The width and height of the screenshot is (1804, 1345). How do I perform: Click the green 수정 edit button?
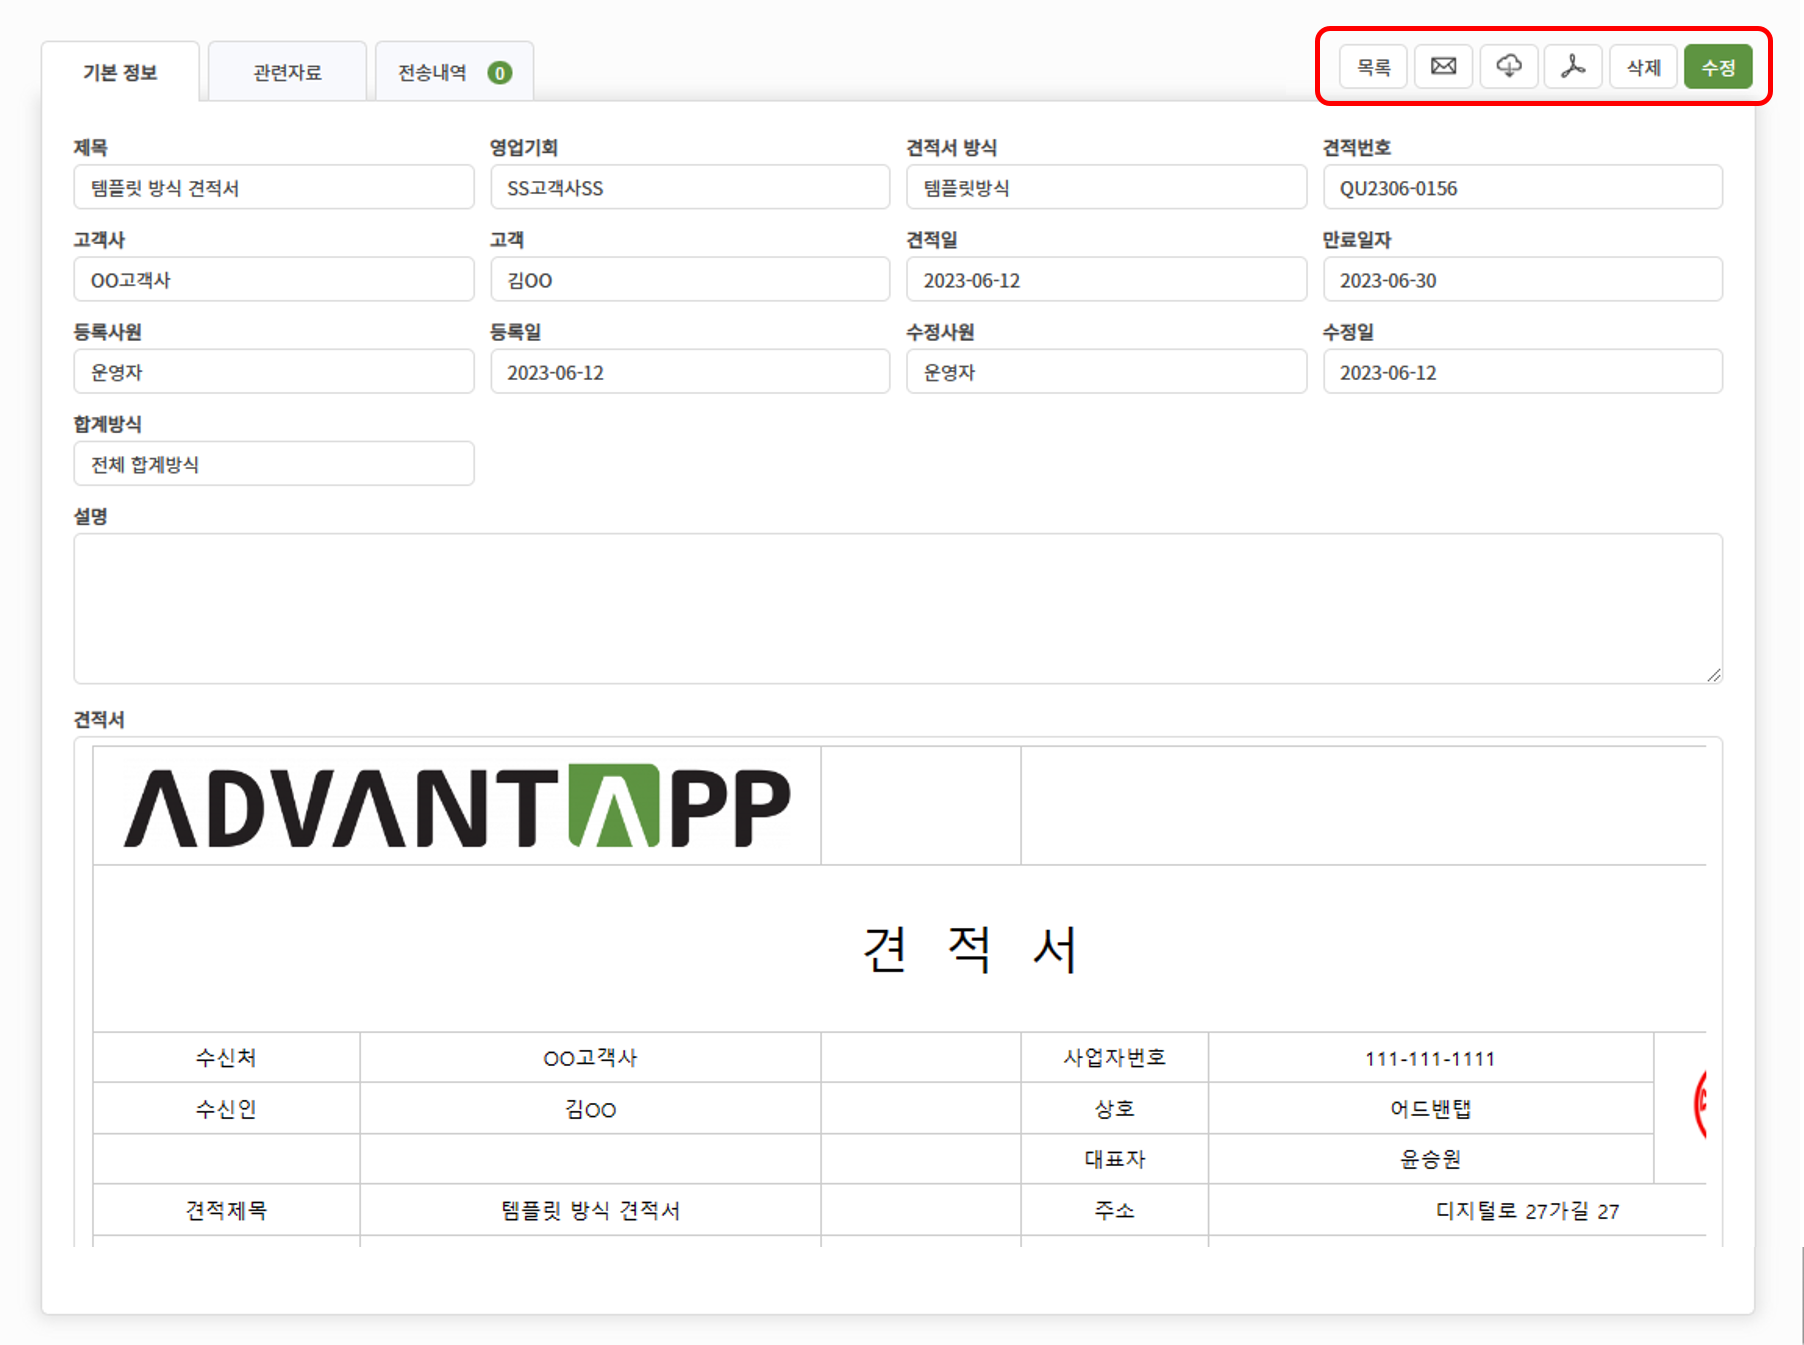(x=1718, y=67)
